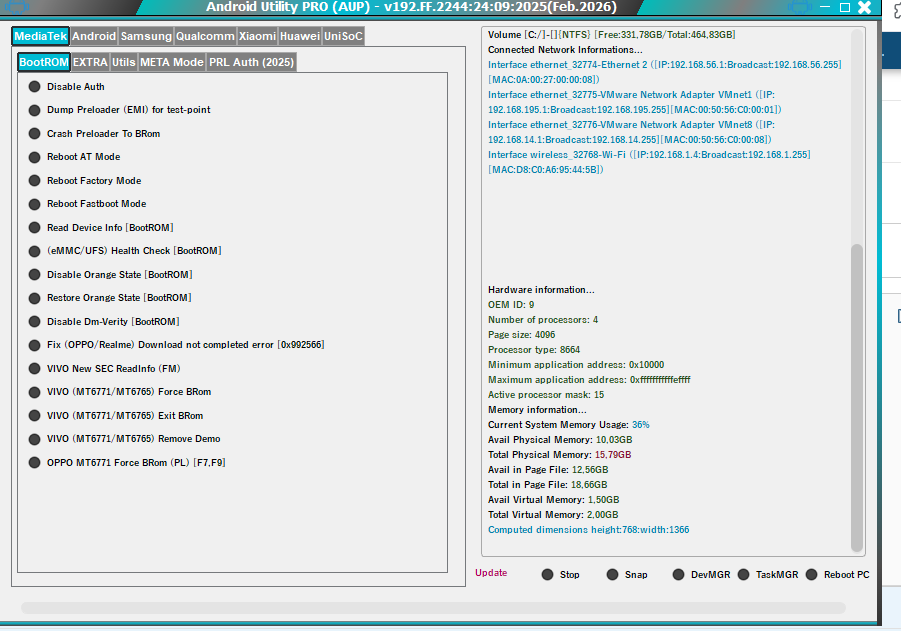This screenshot has height=631, width=901.
Task: Click the Wi-Fi interface log line
Action: point(649,162)
